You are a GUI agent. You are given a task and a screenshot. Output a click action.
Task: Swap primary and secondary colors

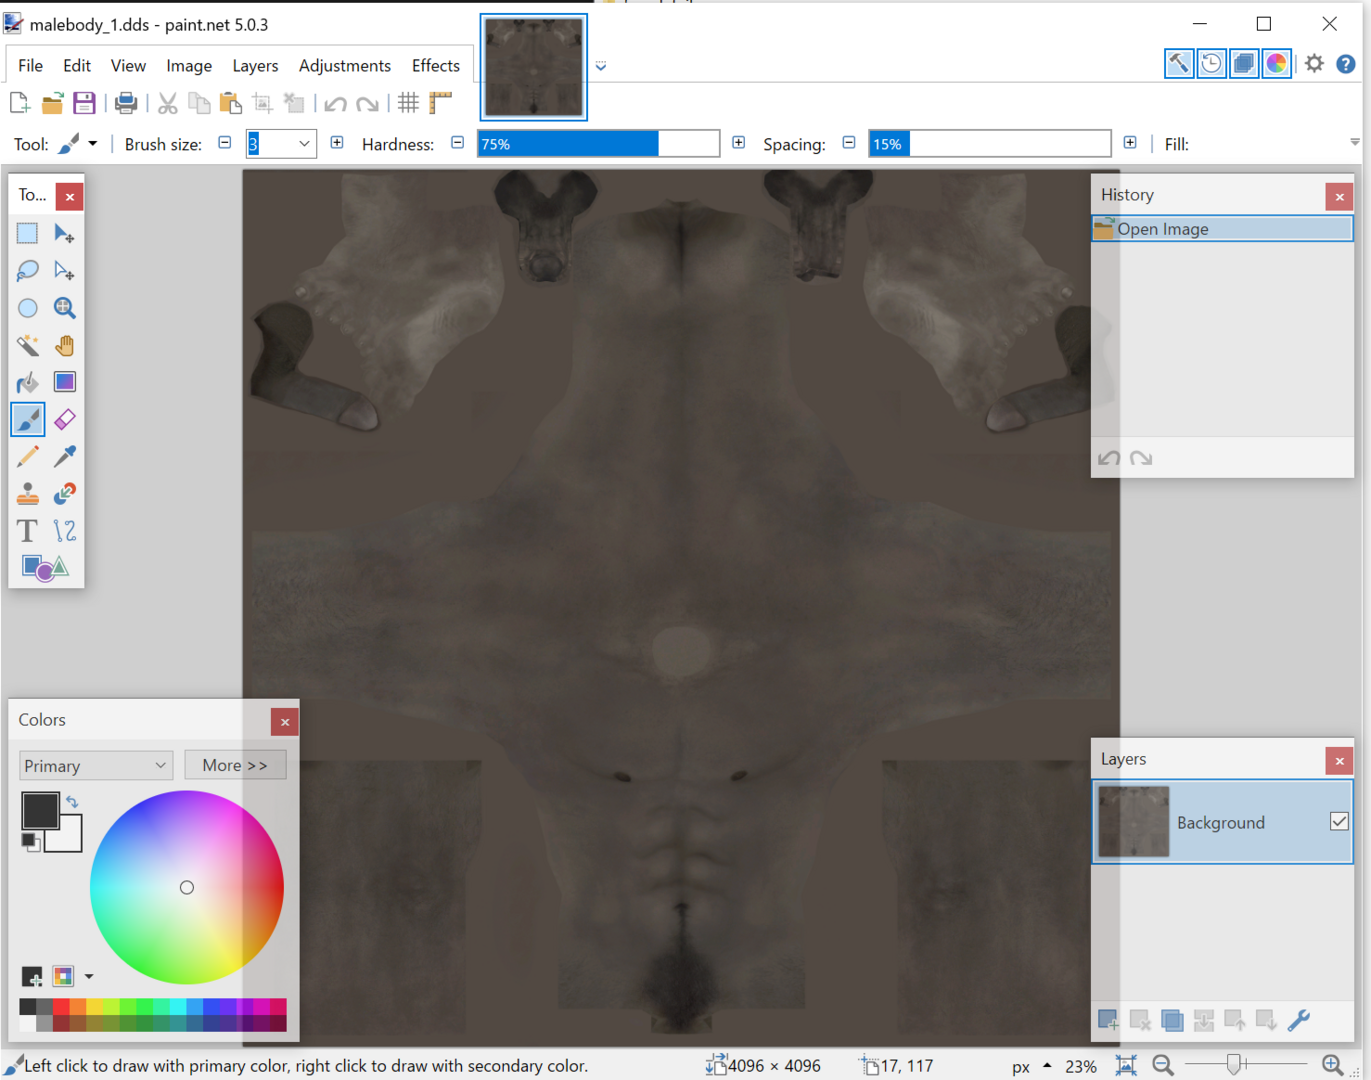point(72,801)
